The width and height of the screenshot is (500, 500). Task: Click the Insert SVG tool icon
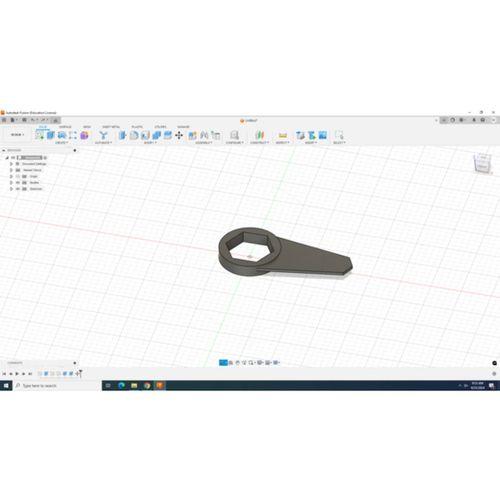click(x=312, y=135)
